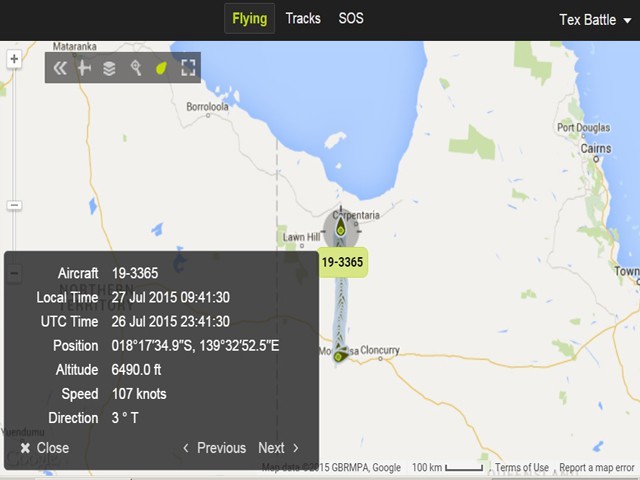Enter fullscreen map view
The width and height of the screenshot is (640, 480).
click(x=187, y=68)
